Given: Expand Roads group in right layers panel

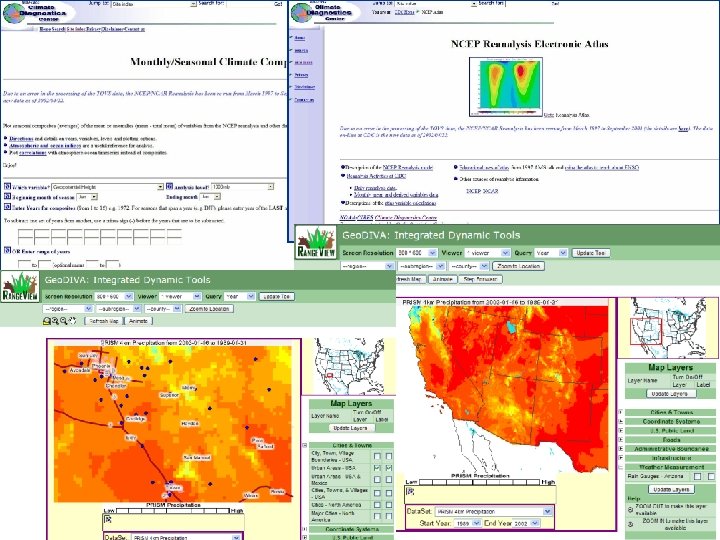Looking at the screenshot, I should point(622,440).
